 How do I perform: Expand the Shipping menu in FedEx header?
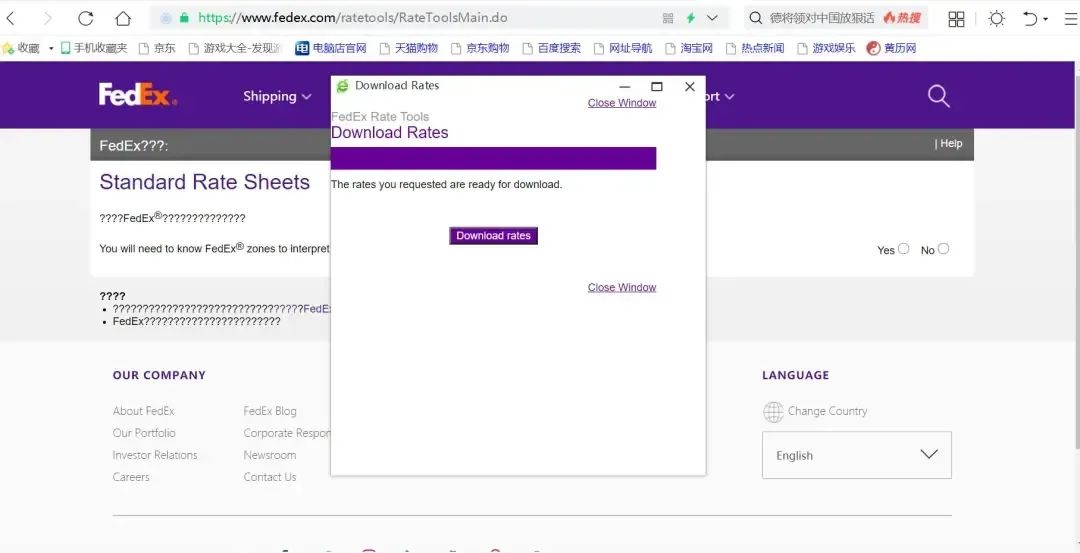tap(277, 96)
